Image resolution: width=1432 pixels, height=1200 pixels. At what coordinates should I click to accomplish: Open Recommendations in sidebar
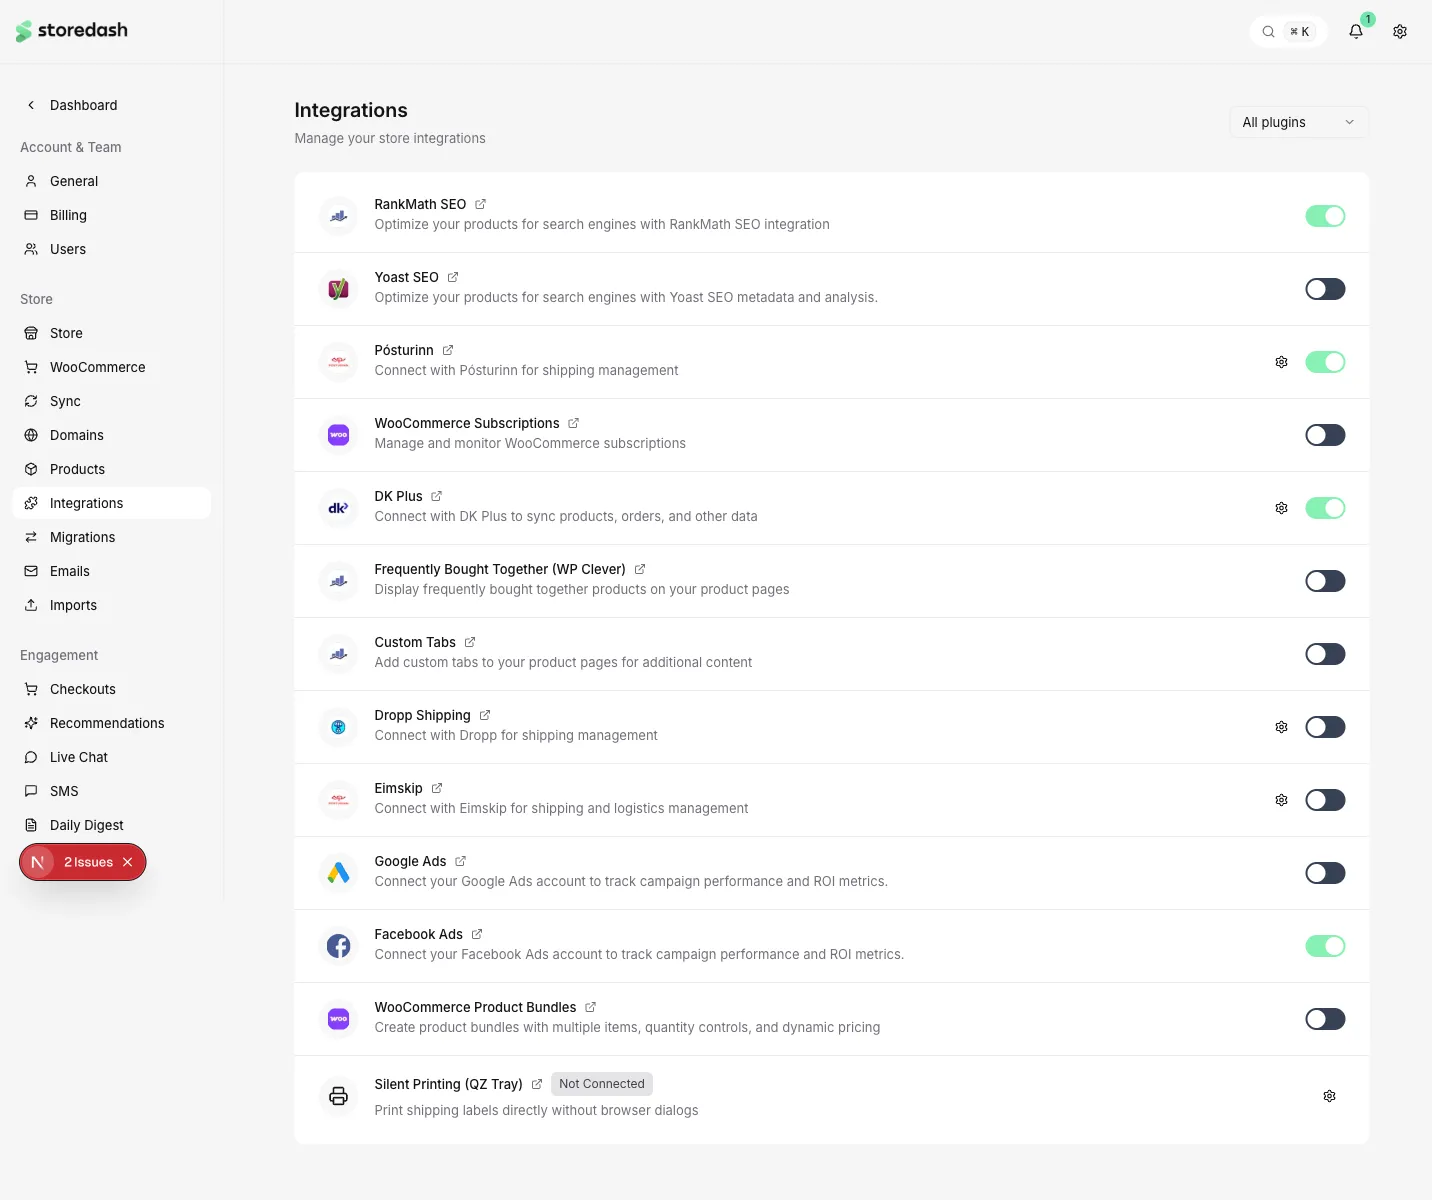(x=112, y=723)
